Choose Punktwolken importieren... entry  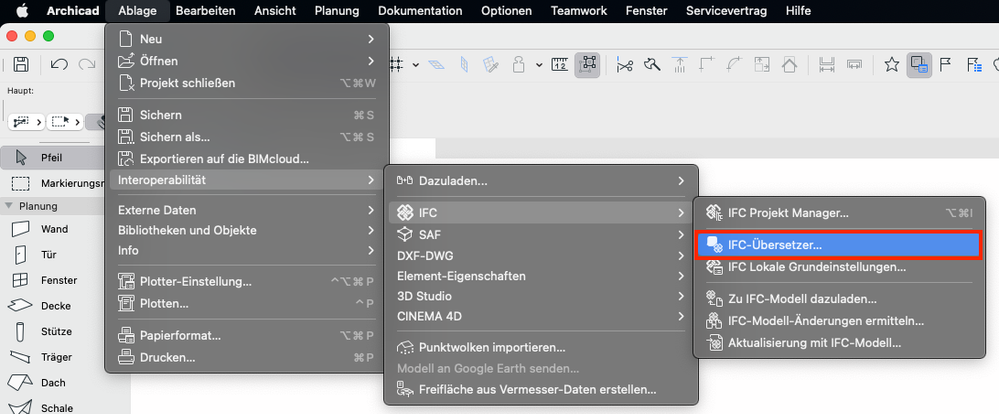pyautogui.click(x=481, y=347)
